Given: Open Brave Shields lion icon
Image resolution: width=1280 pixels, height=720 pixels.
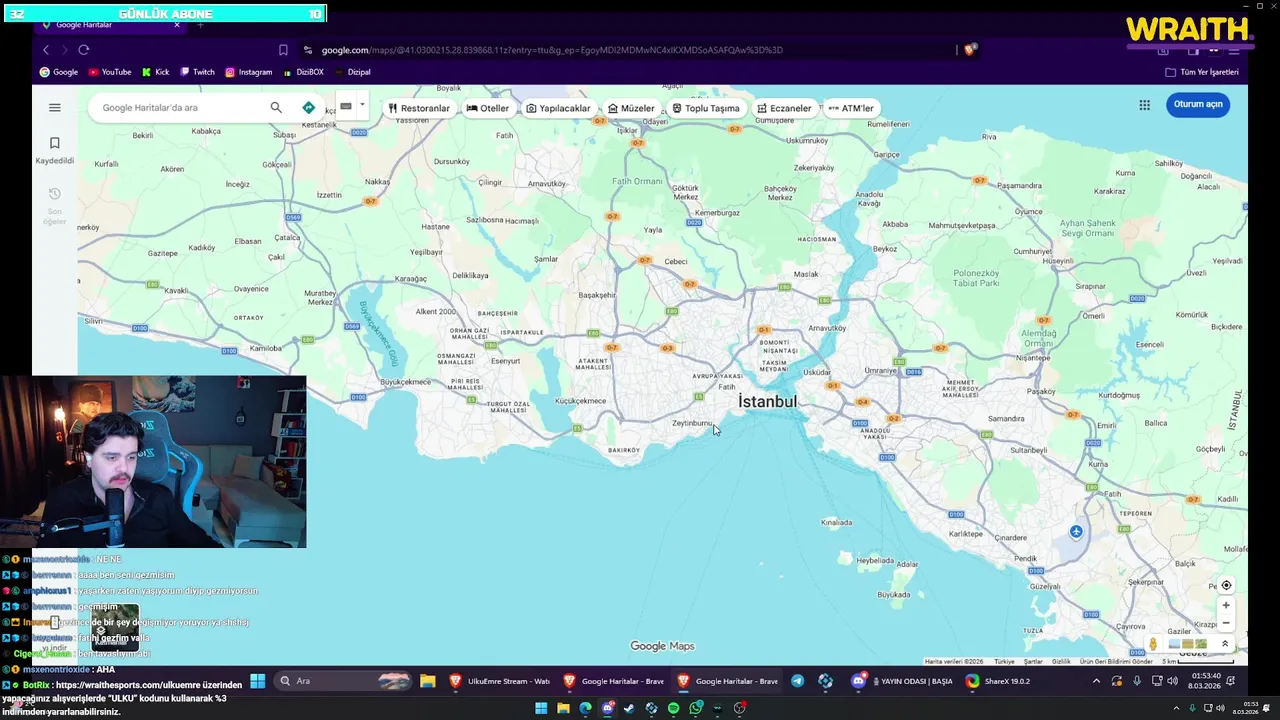Looking at the screenshot, I should (970, 49).
